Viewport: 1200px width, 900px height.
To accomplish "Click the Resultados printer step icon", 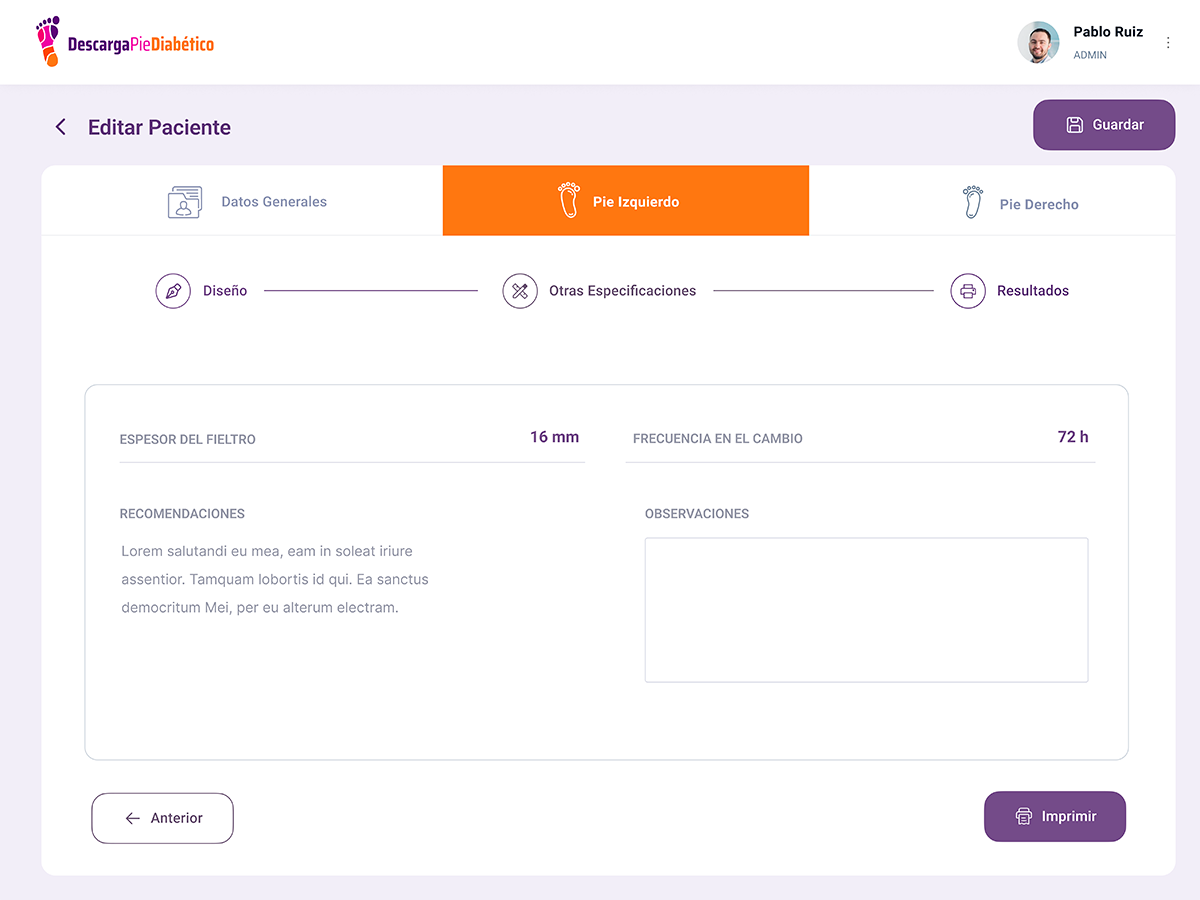I will point(968,291).
